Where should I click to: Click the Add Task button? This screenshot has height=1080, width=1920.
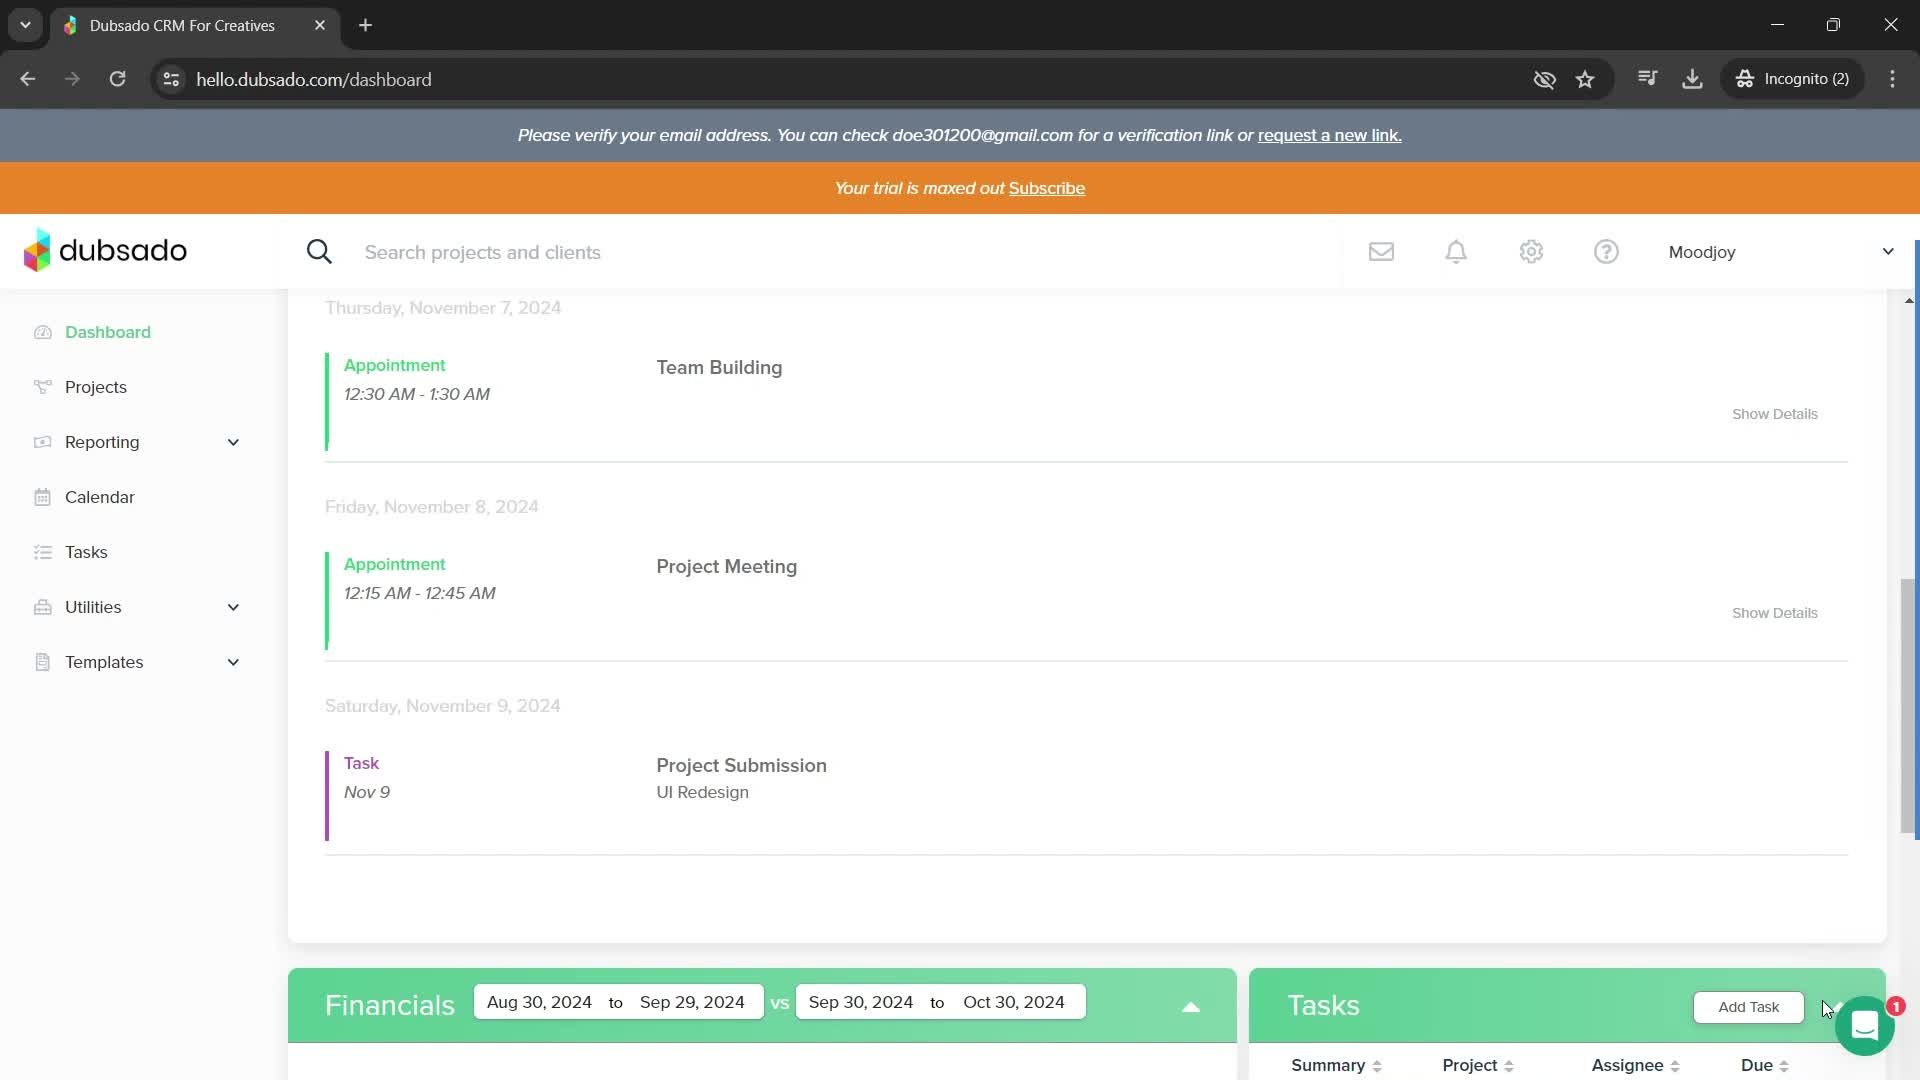(x=1748, y=1007)
